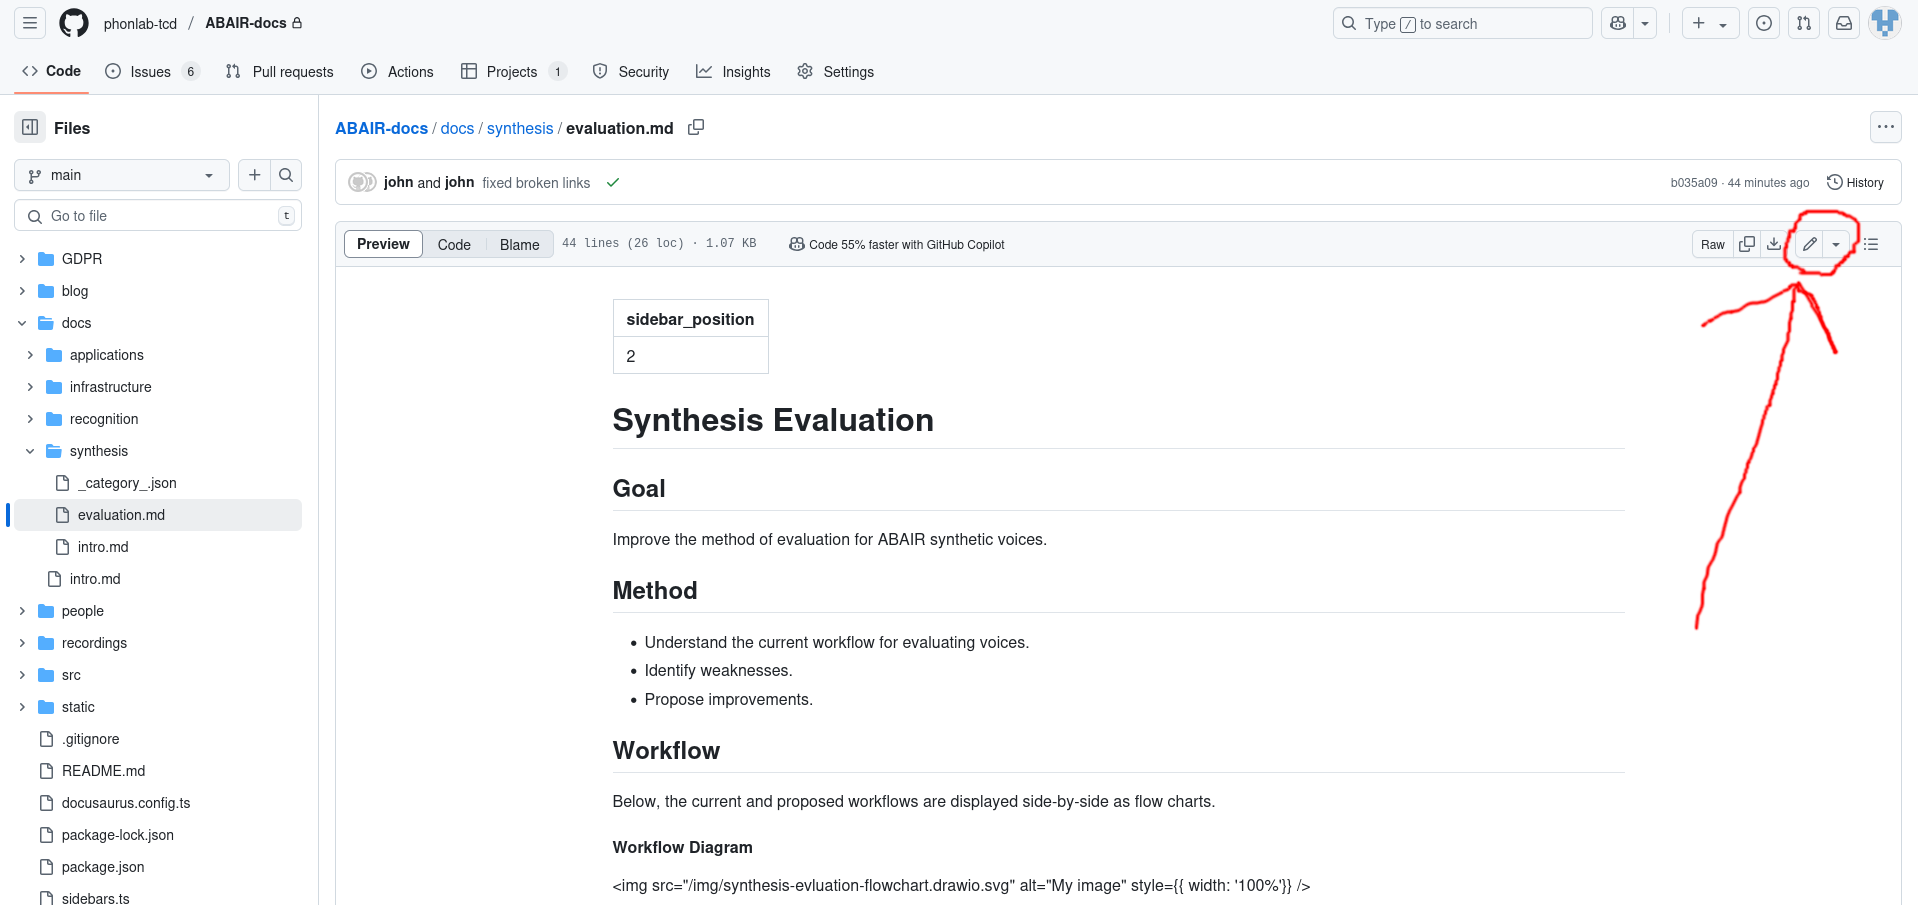Open Raw file view
The height and width of the screenshot is (905, 1918).
click(x=1712, y=244)
